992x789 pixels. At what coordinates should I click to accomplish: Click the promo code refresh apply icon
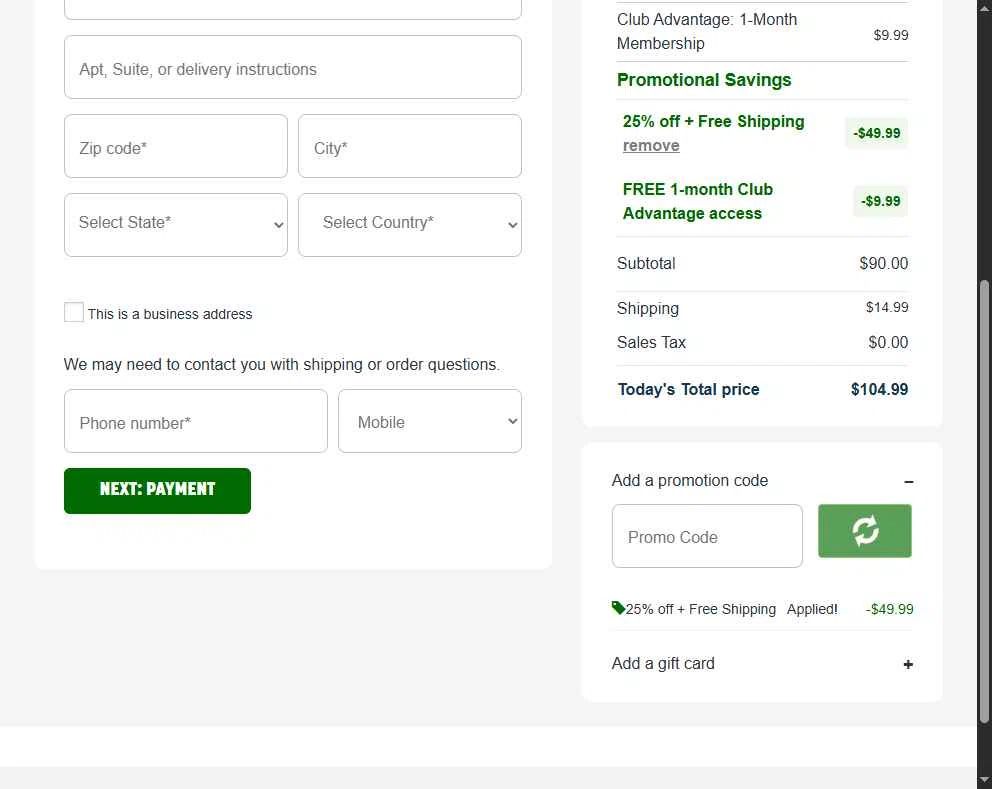coord(865,531)
